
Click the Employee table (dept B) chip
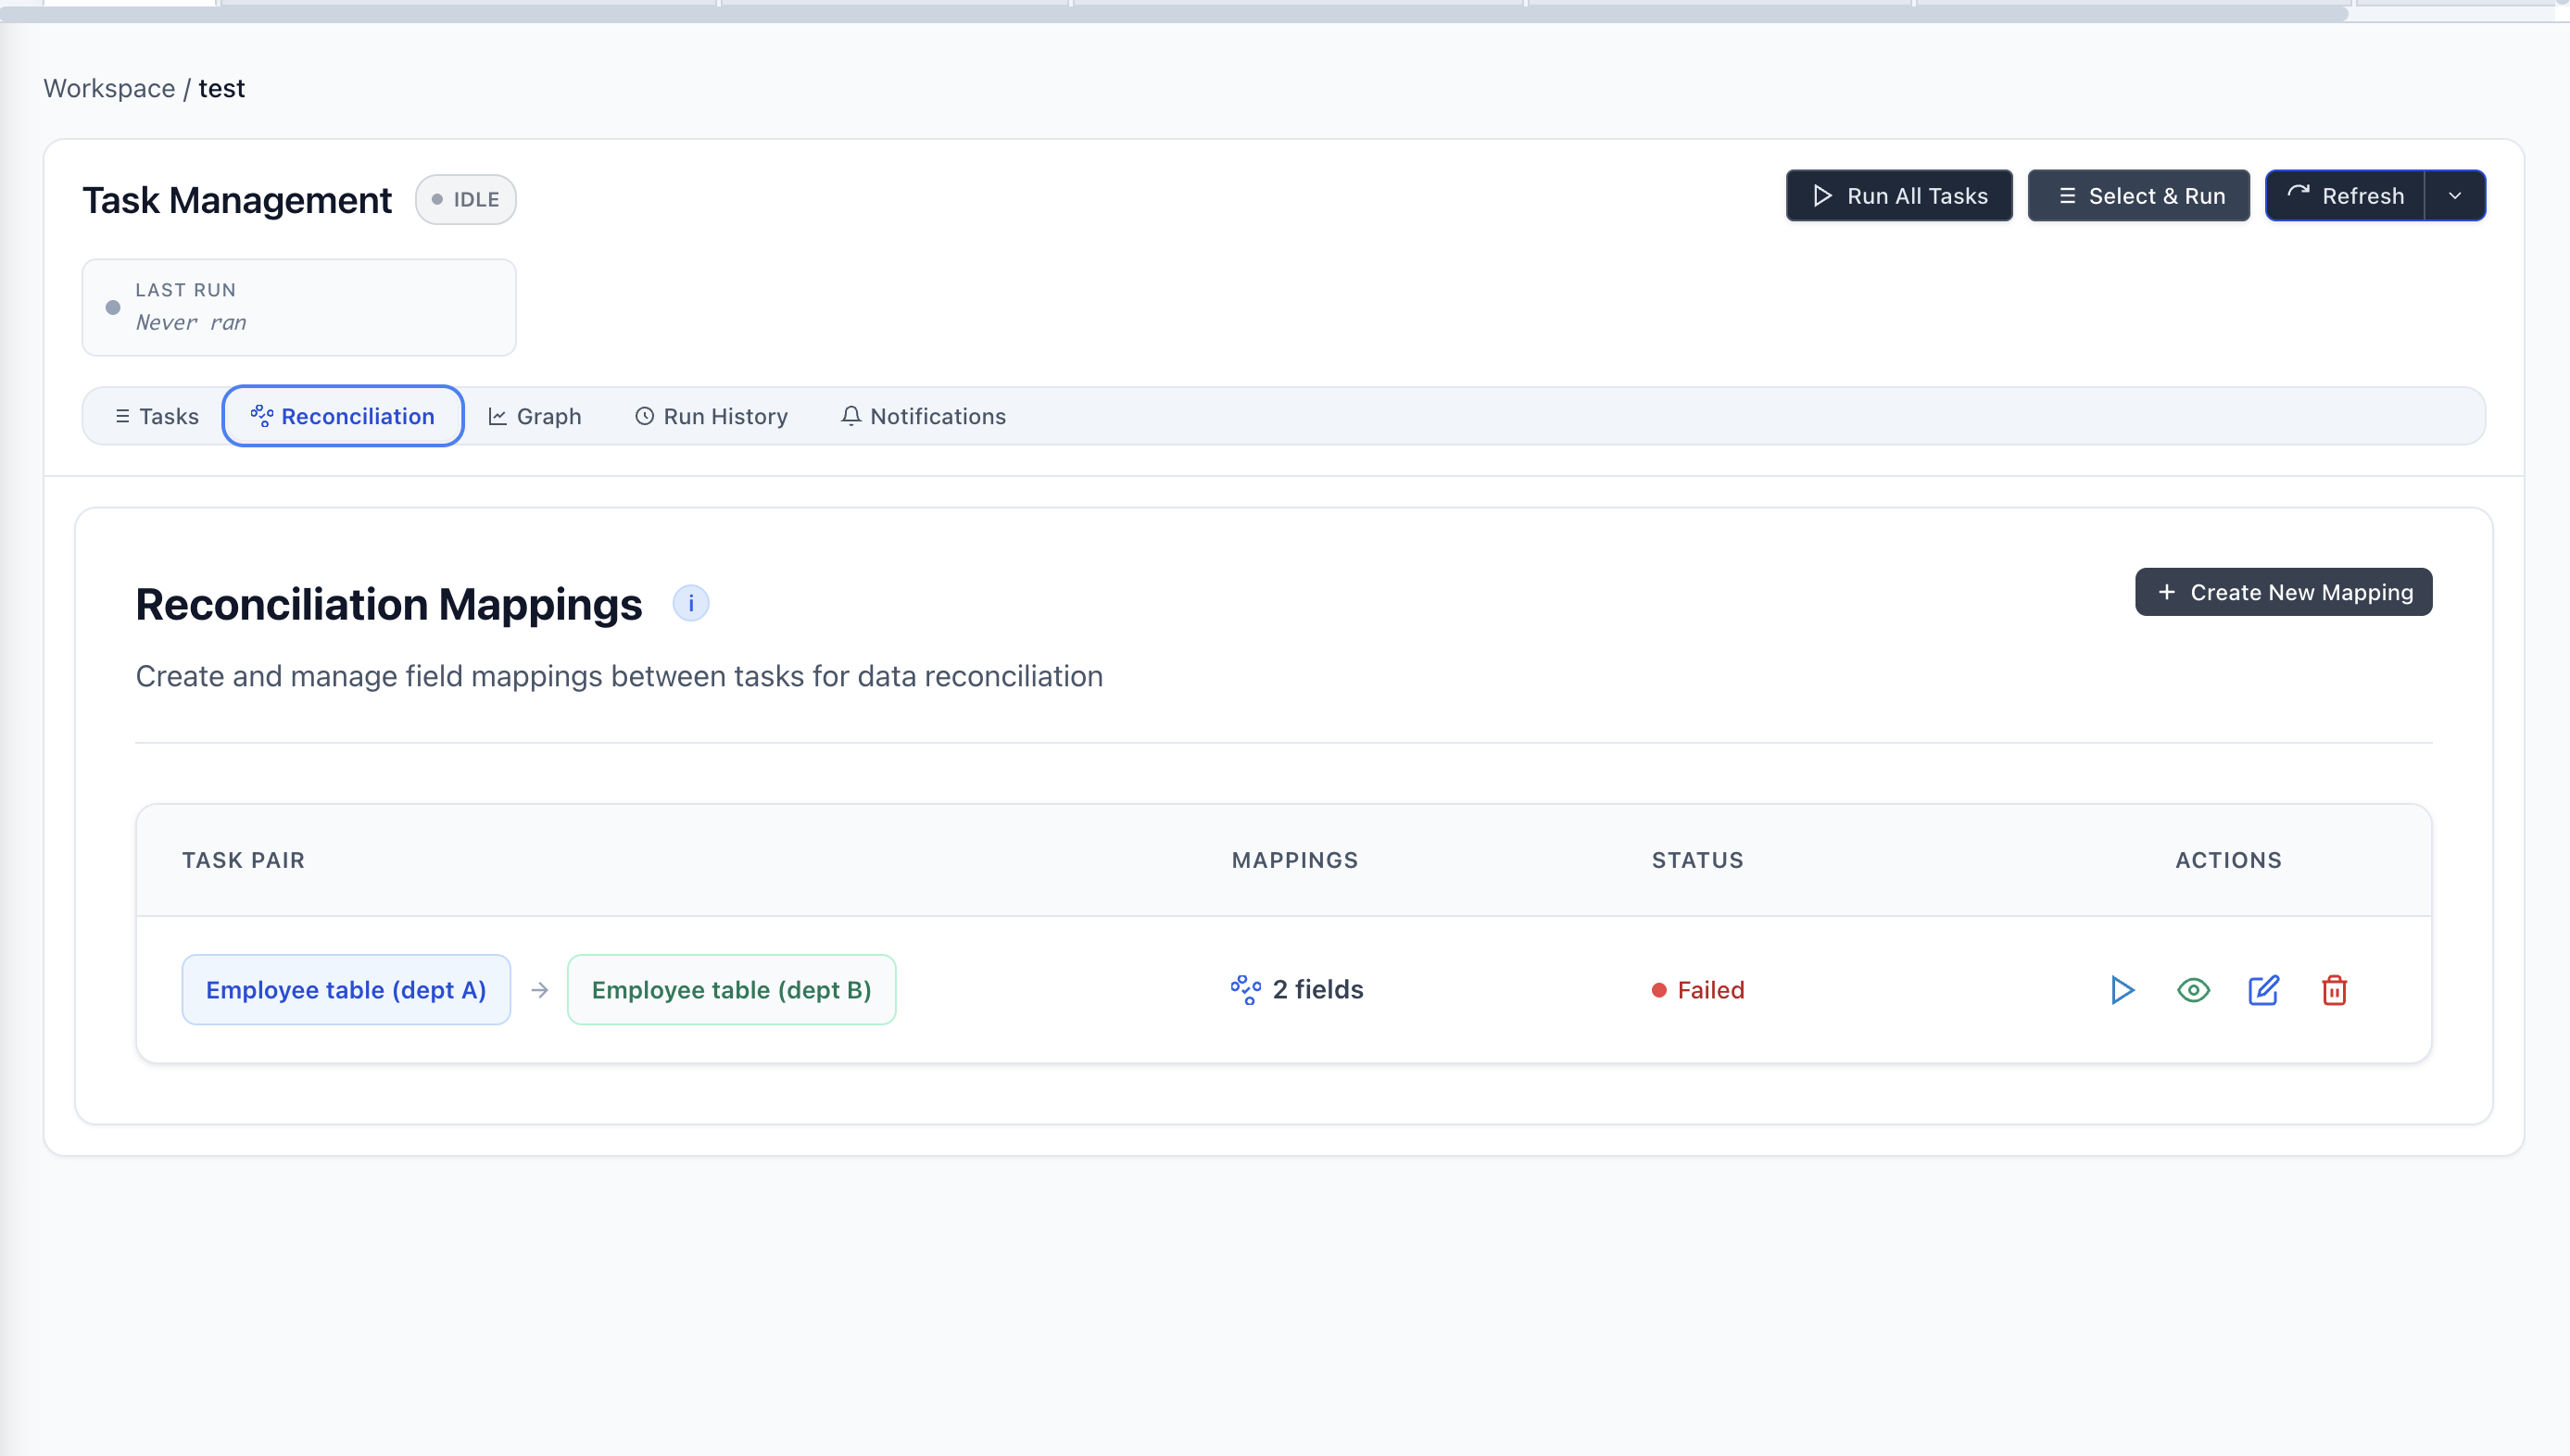coord(731,990)
